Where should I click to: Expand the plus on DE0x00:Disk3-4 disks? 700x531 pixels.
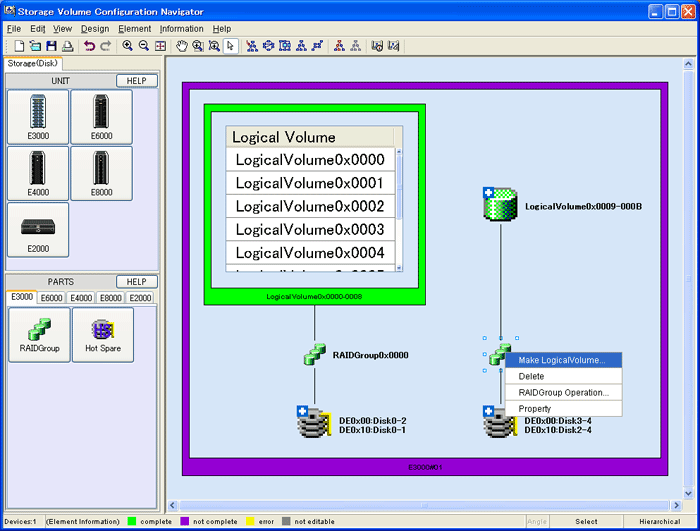488,410
